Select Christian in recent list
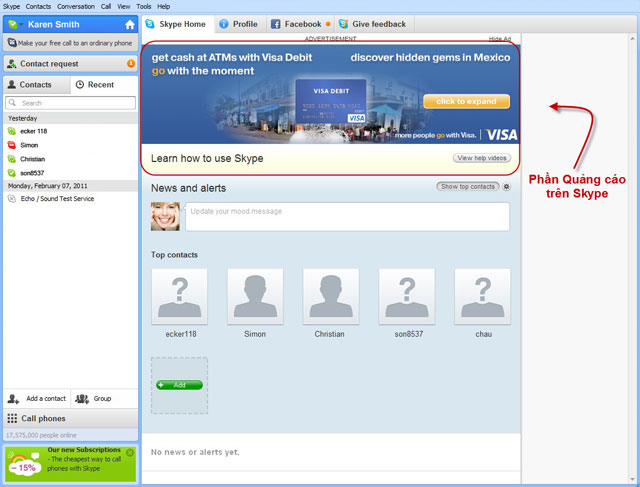The width and height of the screenshot is (640, 487). click(x=70, y=159)
